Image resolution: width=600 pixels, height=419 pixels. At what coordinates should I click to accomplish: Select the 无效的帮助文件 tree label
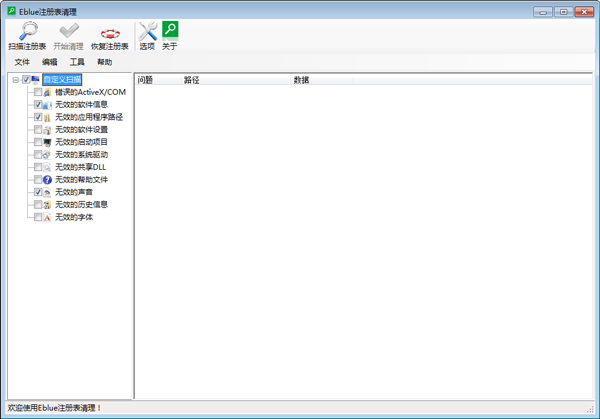coord(81,179)
